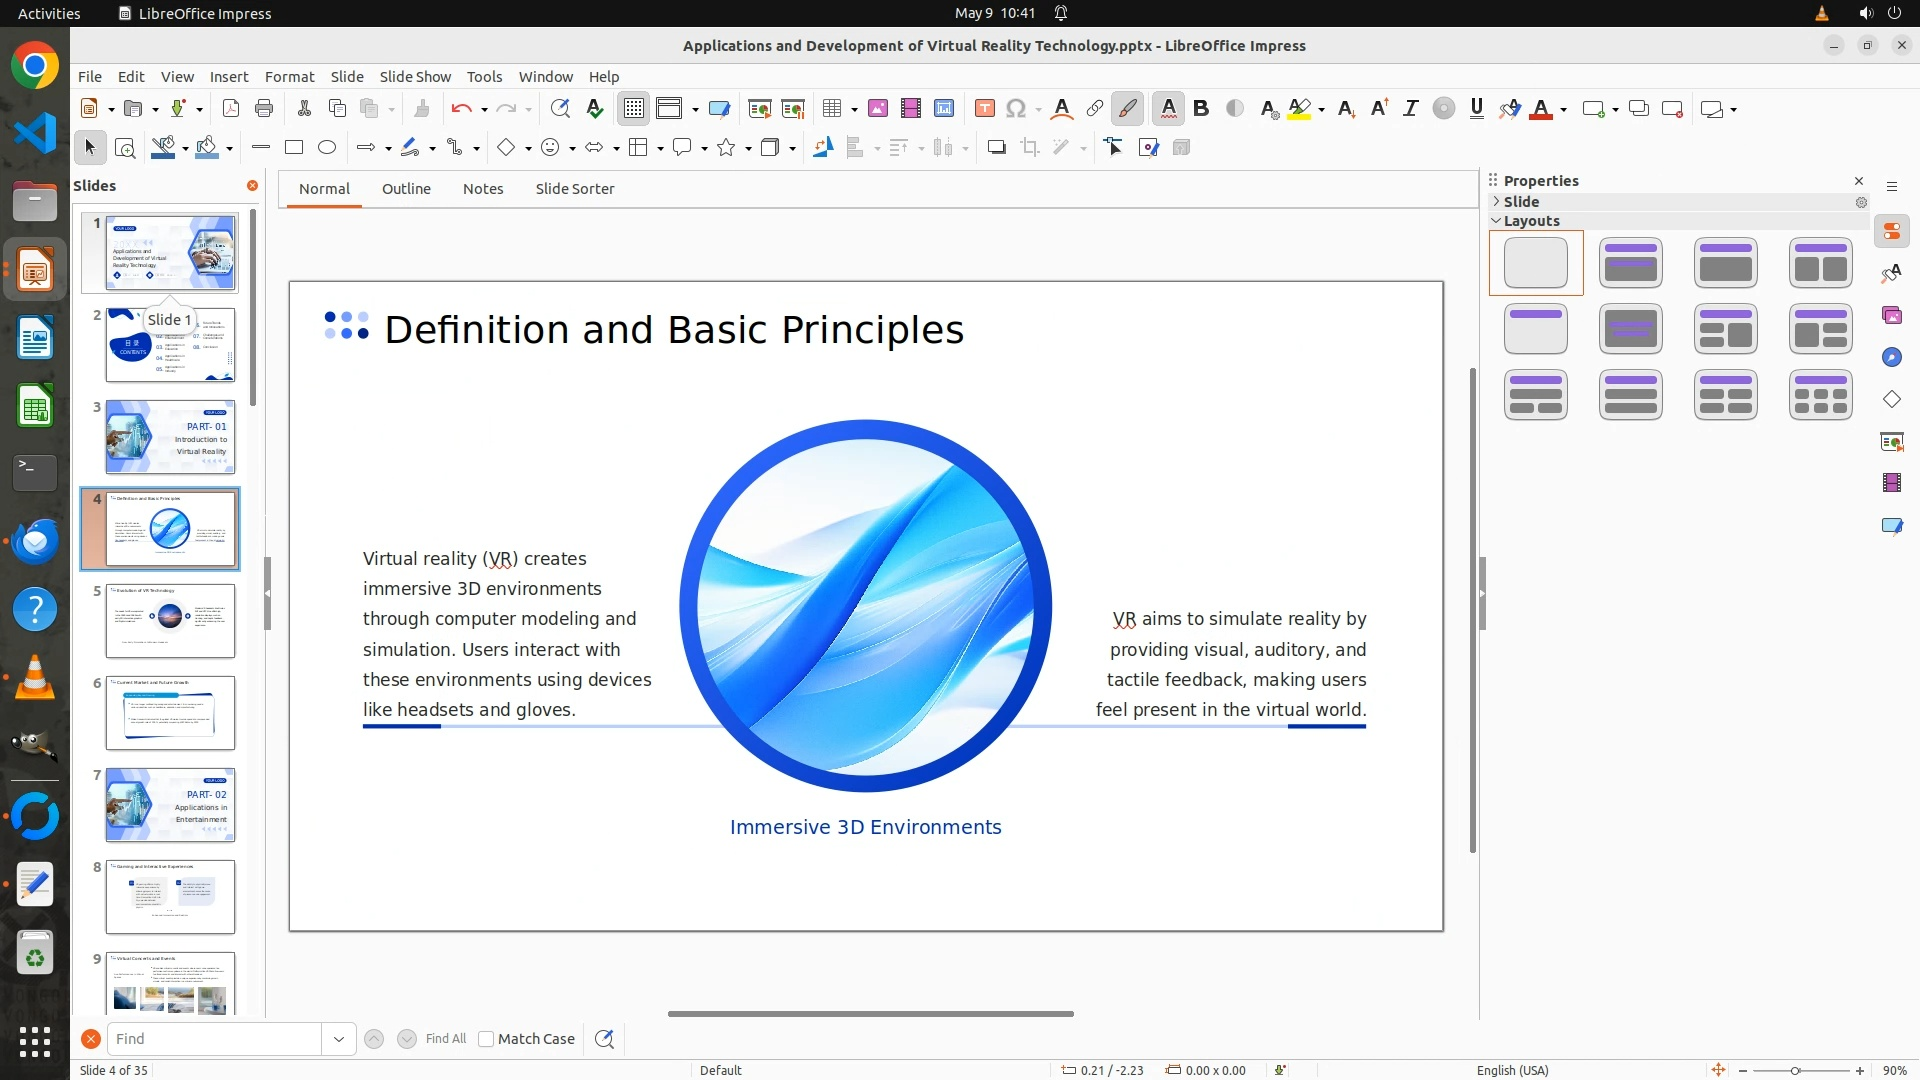Open the Find field history dropdown
Screen dimensions: 1920x1080
point(339,1039)
